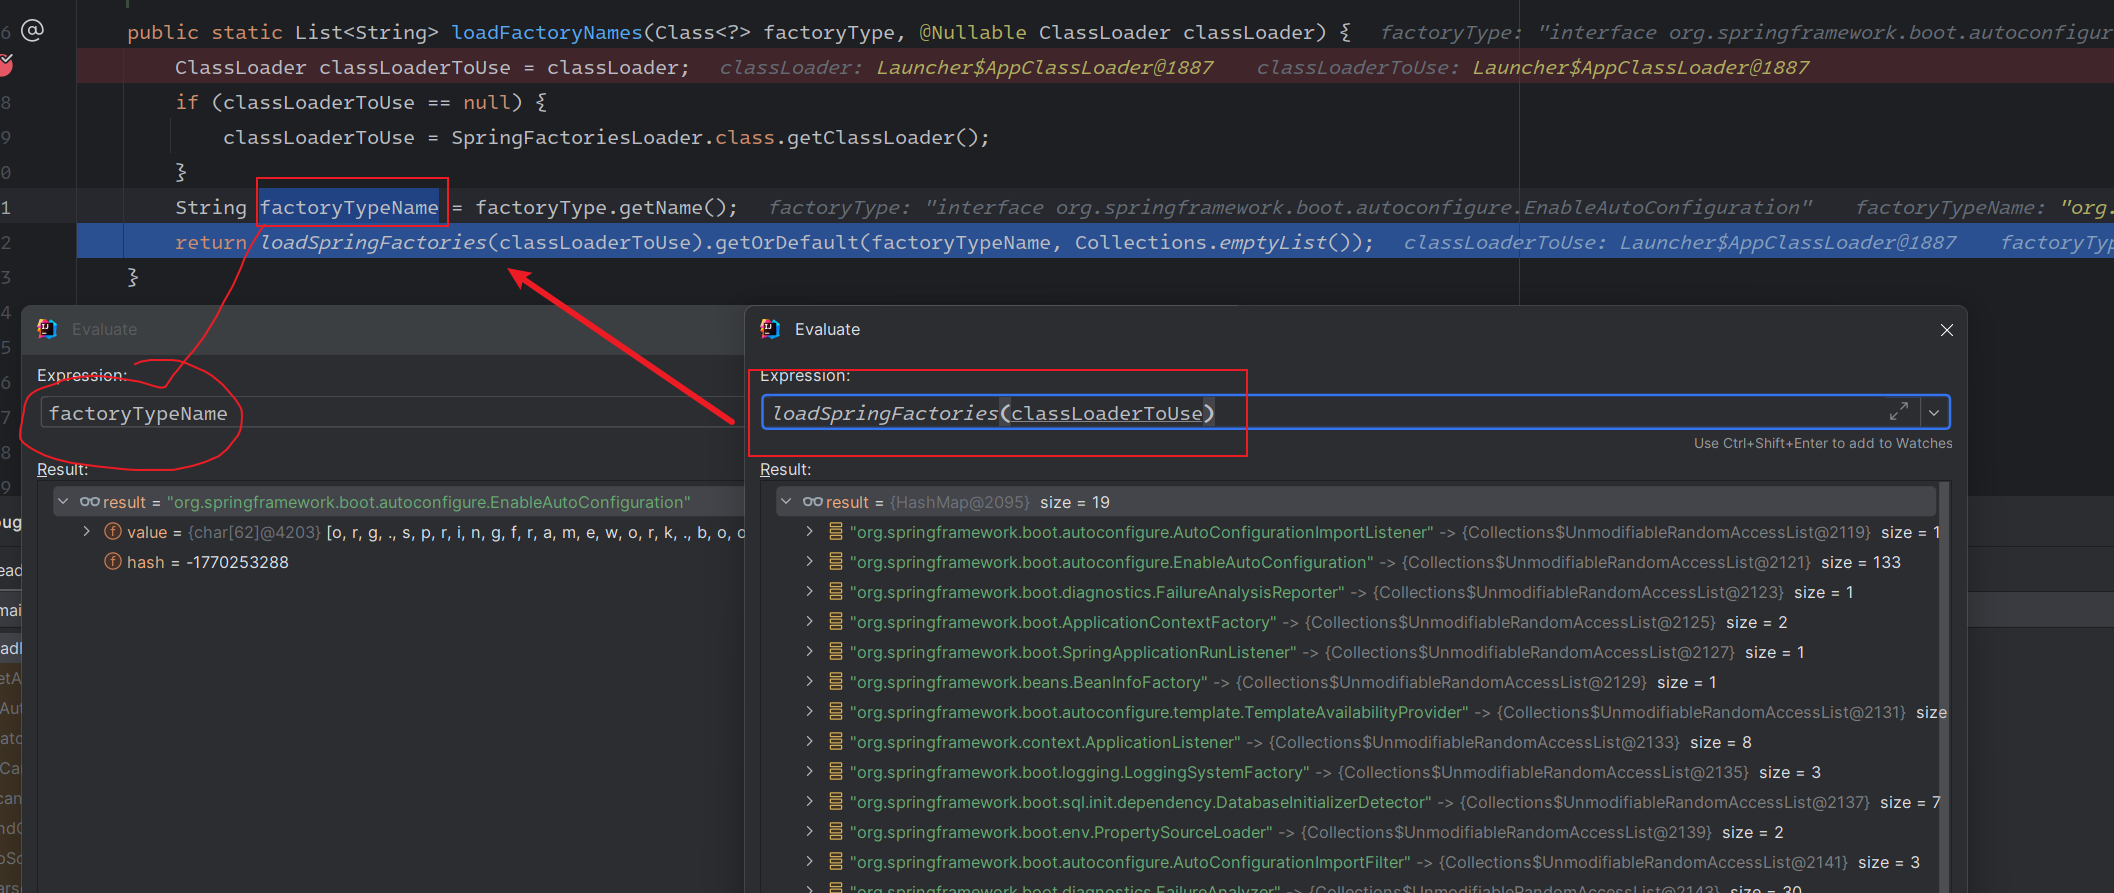
Task: Open the expression history dropdown
Action: click(x=1934, y=412)
